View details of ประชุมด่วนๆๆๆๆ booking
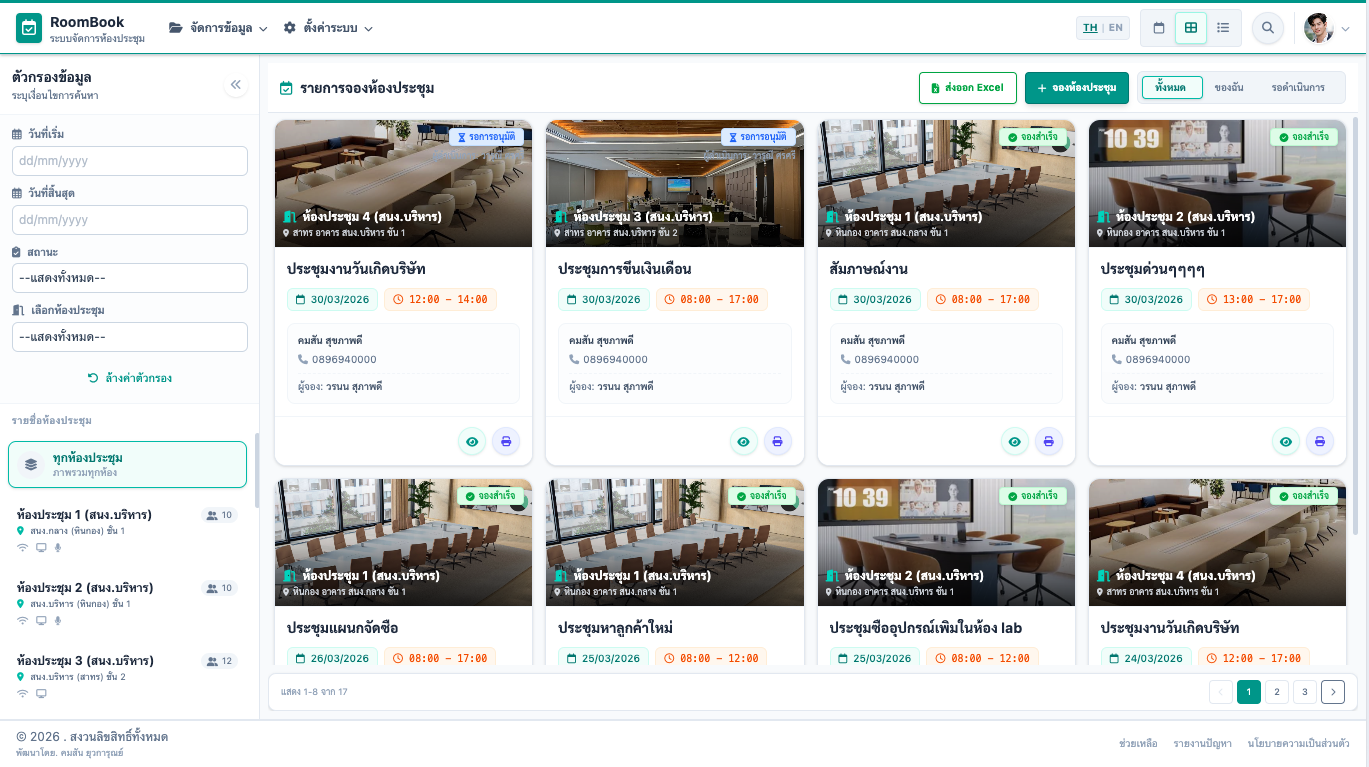This screenshot has height=767, width=1369. pos(1286,441)
